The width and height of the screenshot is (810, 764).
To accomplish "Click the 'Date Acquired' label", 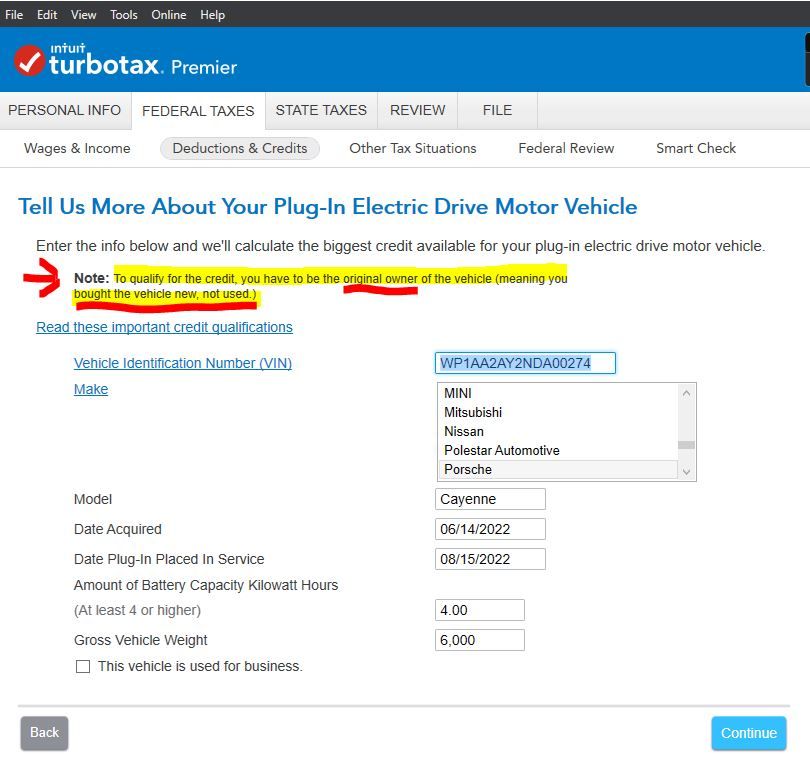I will [x=118, y=529].
